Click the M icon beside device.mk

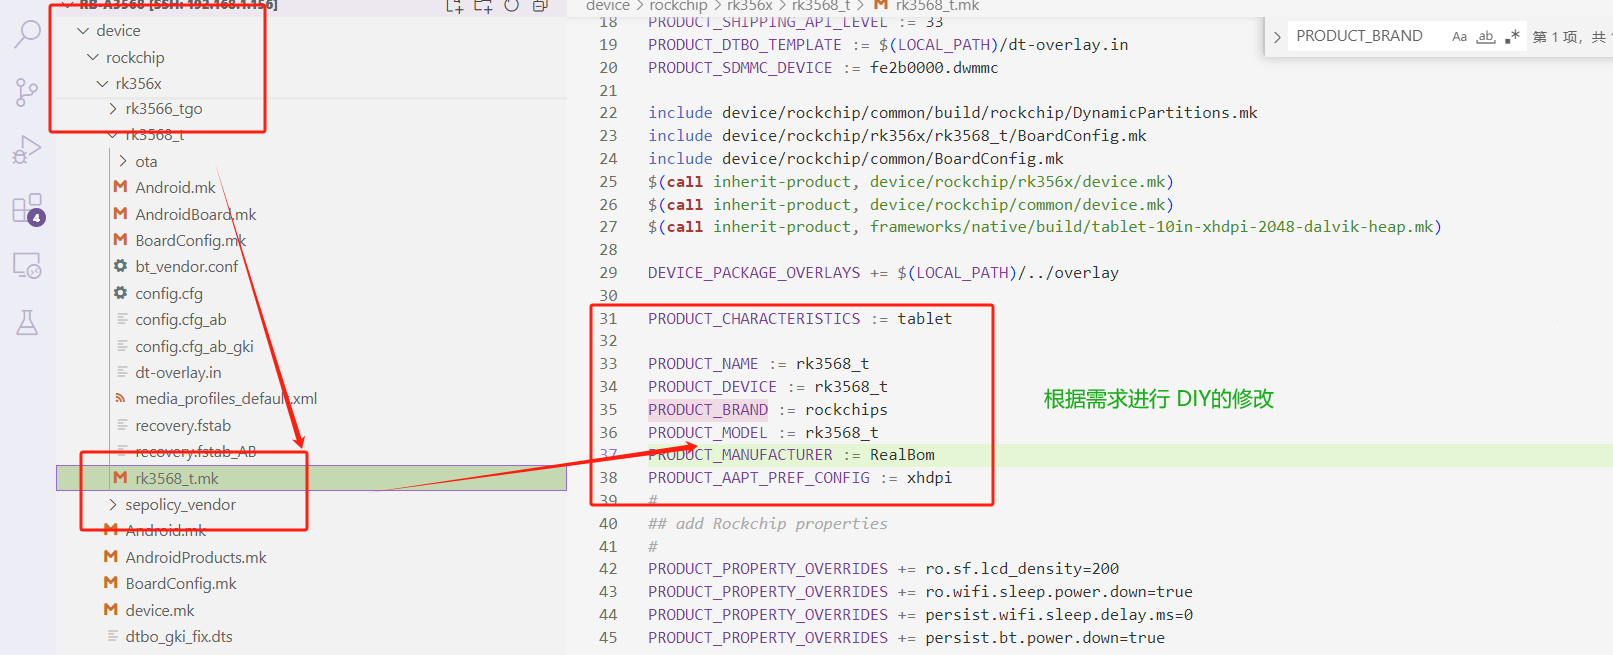[111, 610]
